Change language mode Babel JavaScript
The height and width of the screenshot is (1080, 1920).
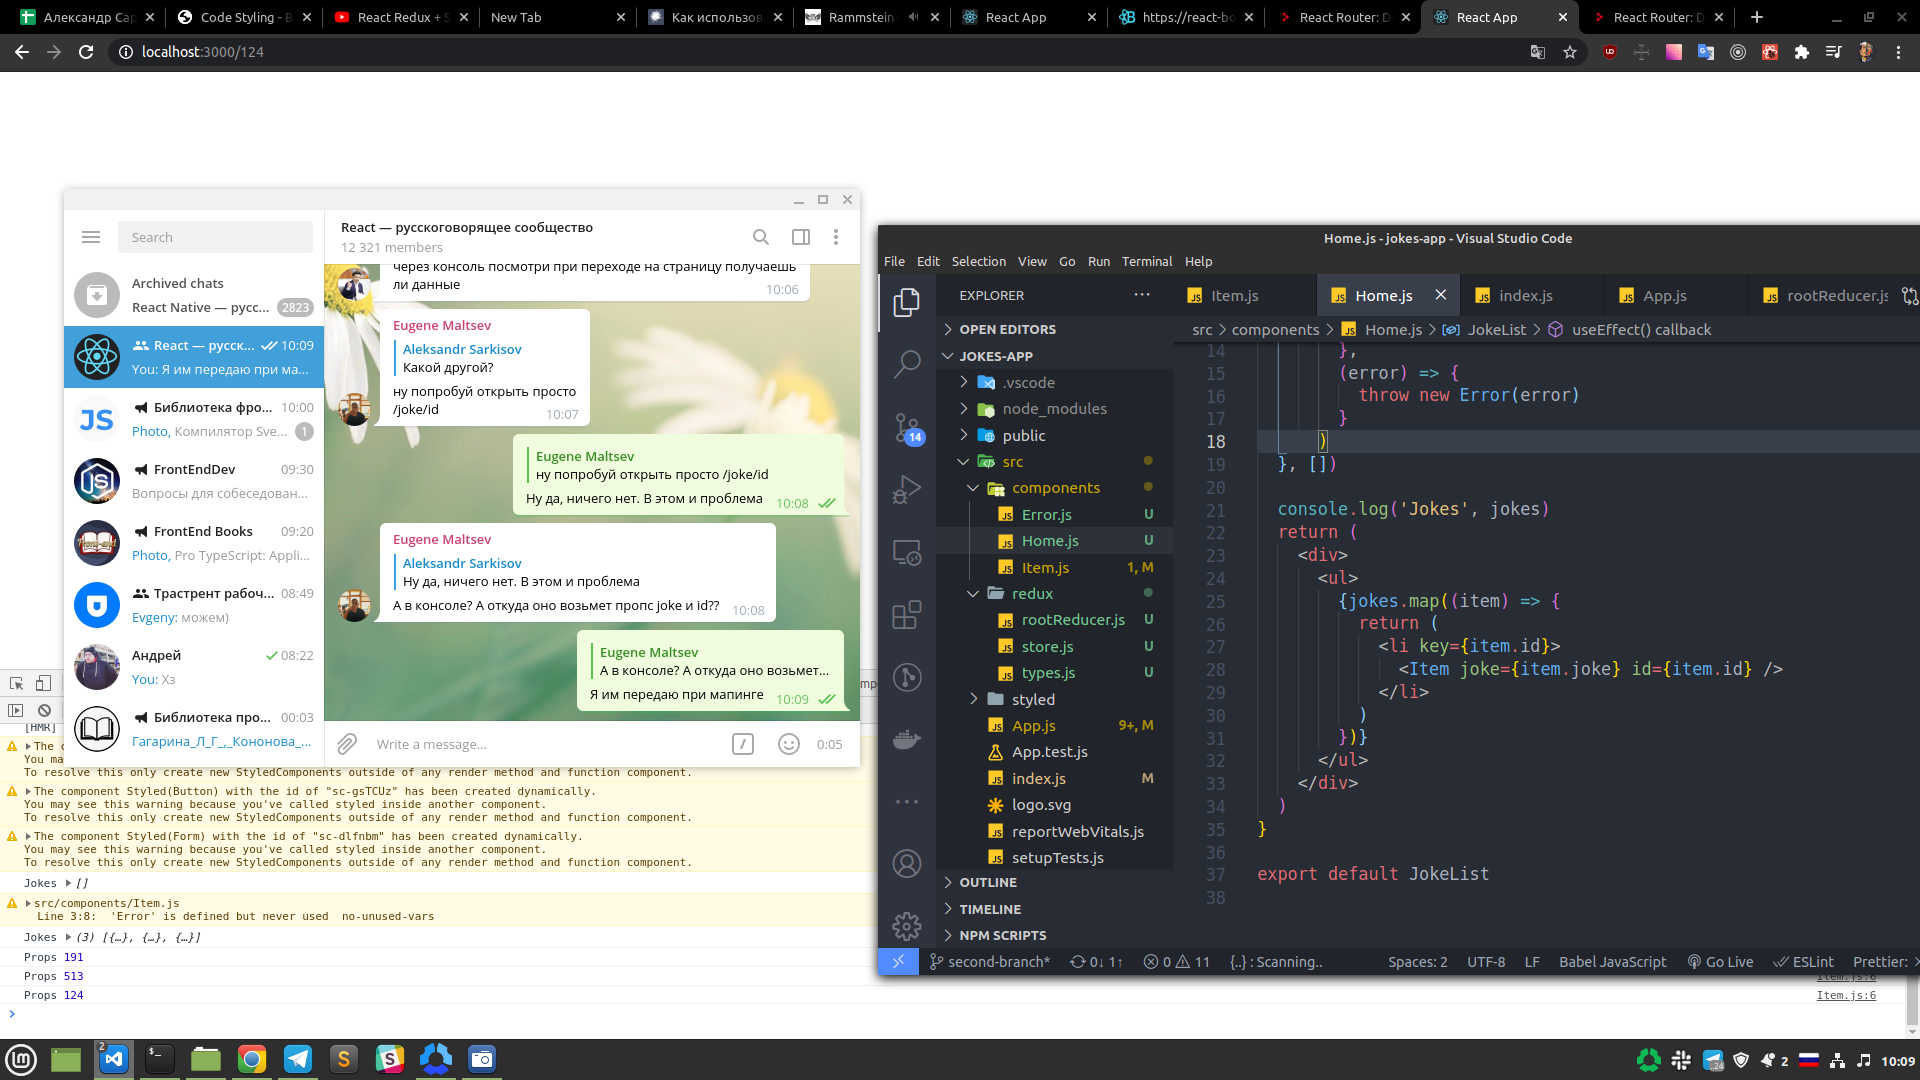(1612, 962)
